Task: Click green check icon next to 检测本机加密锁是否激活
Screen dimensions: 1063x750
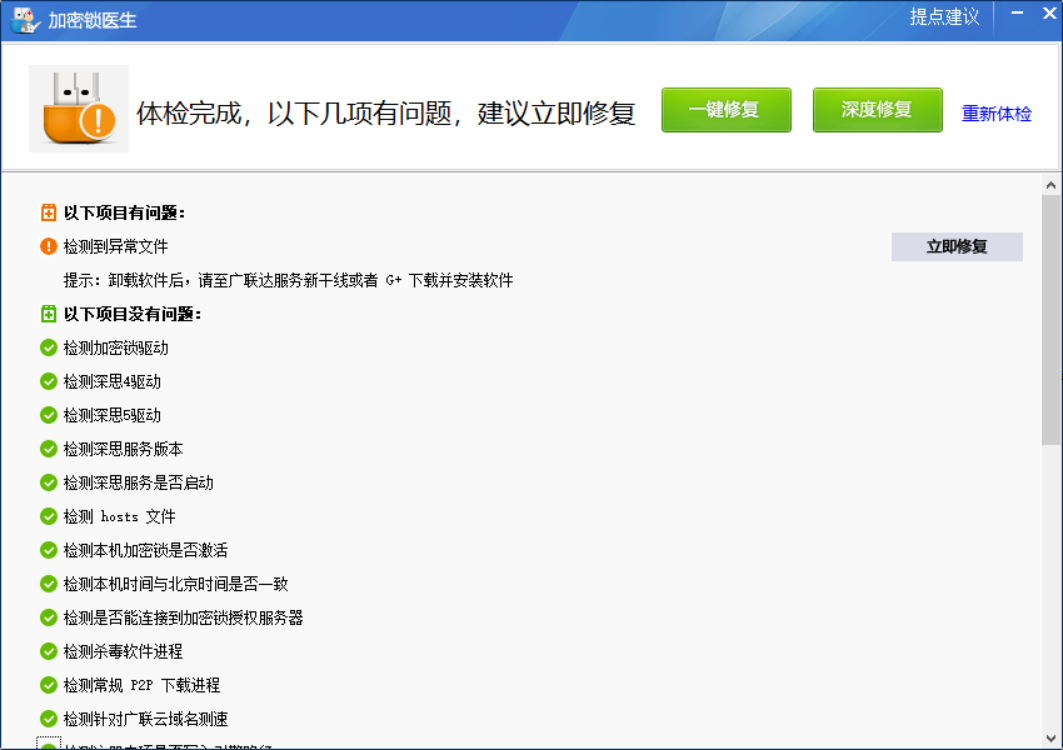Action: coord(48,550)
